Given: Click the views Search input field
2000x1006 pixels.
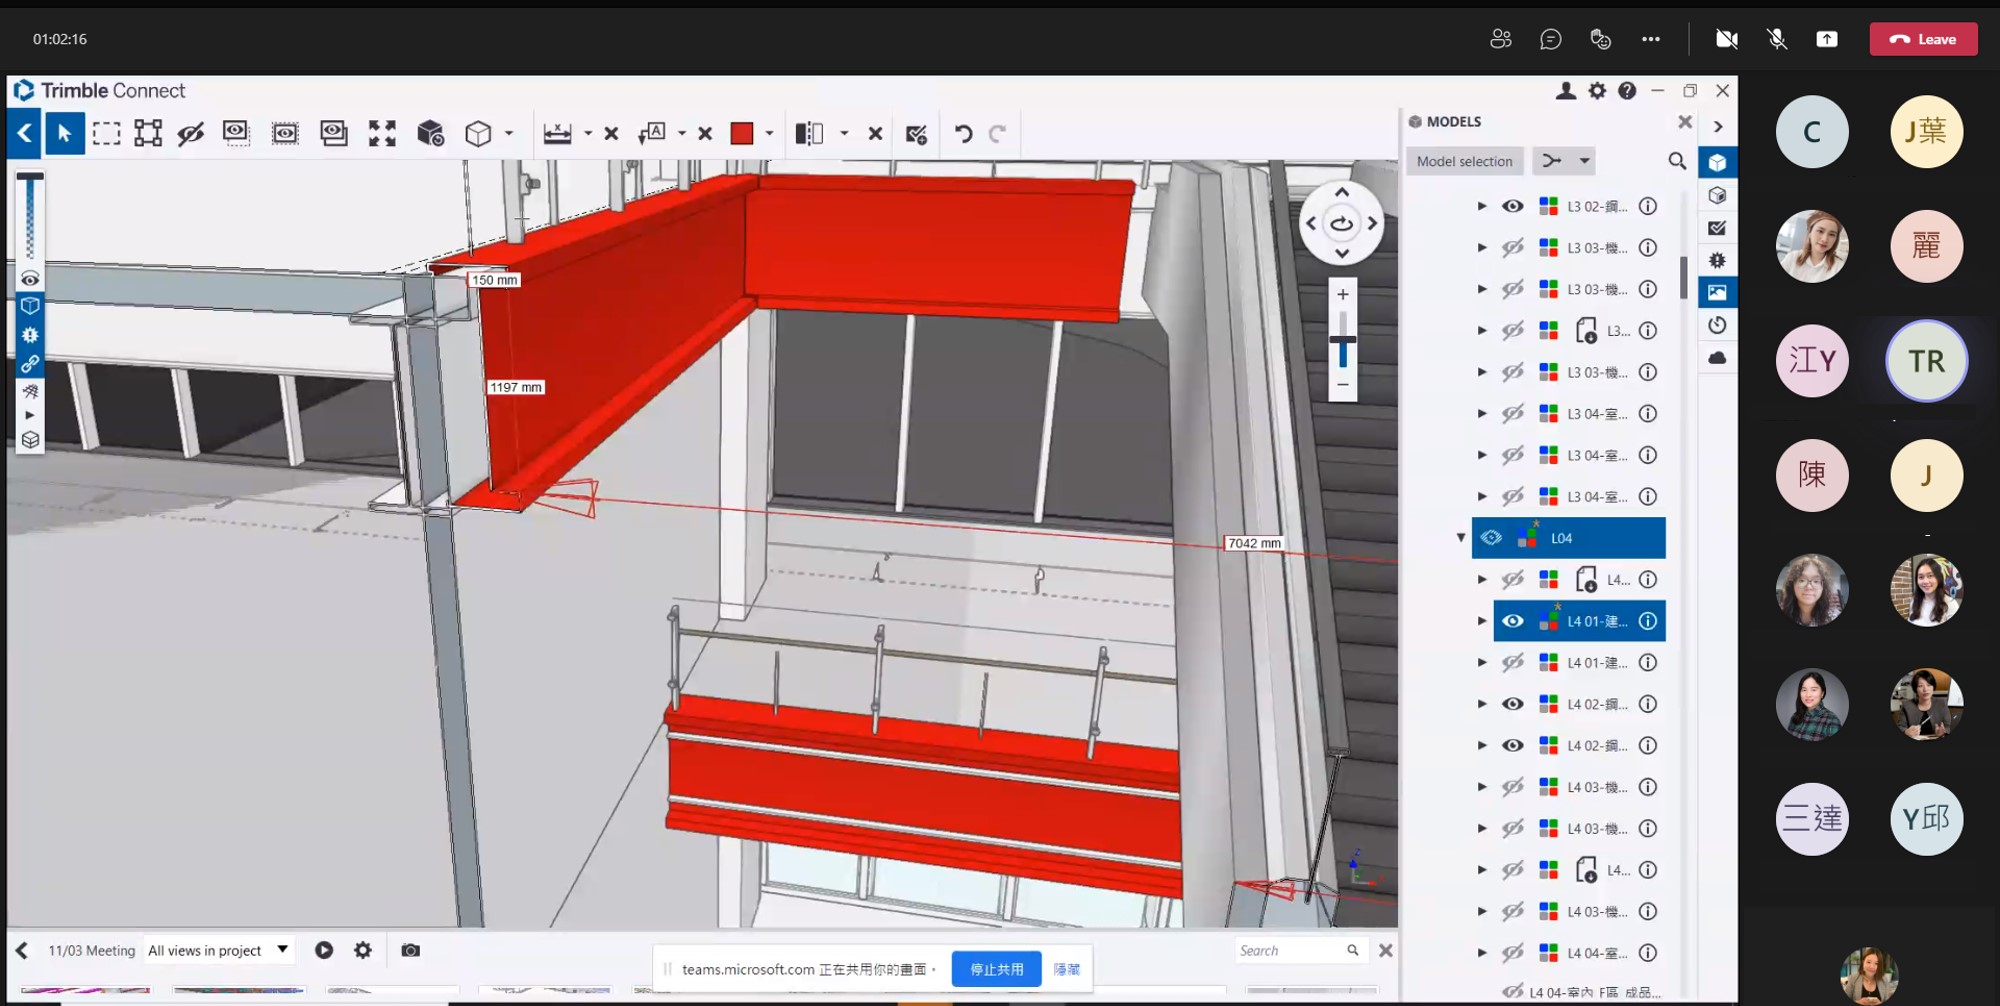Looking at the screenshot, I should [x=1289, y=950].
